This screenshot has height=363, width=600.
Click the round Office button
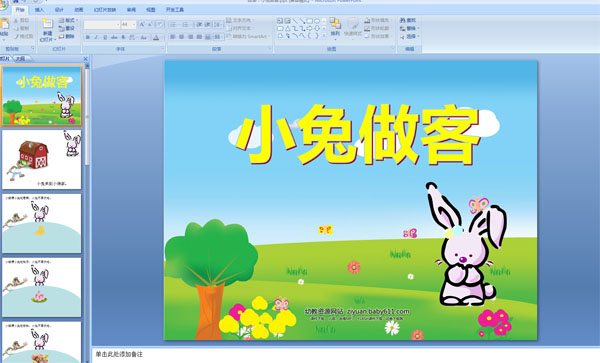pyautogui.click(x=2, y=4)
